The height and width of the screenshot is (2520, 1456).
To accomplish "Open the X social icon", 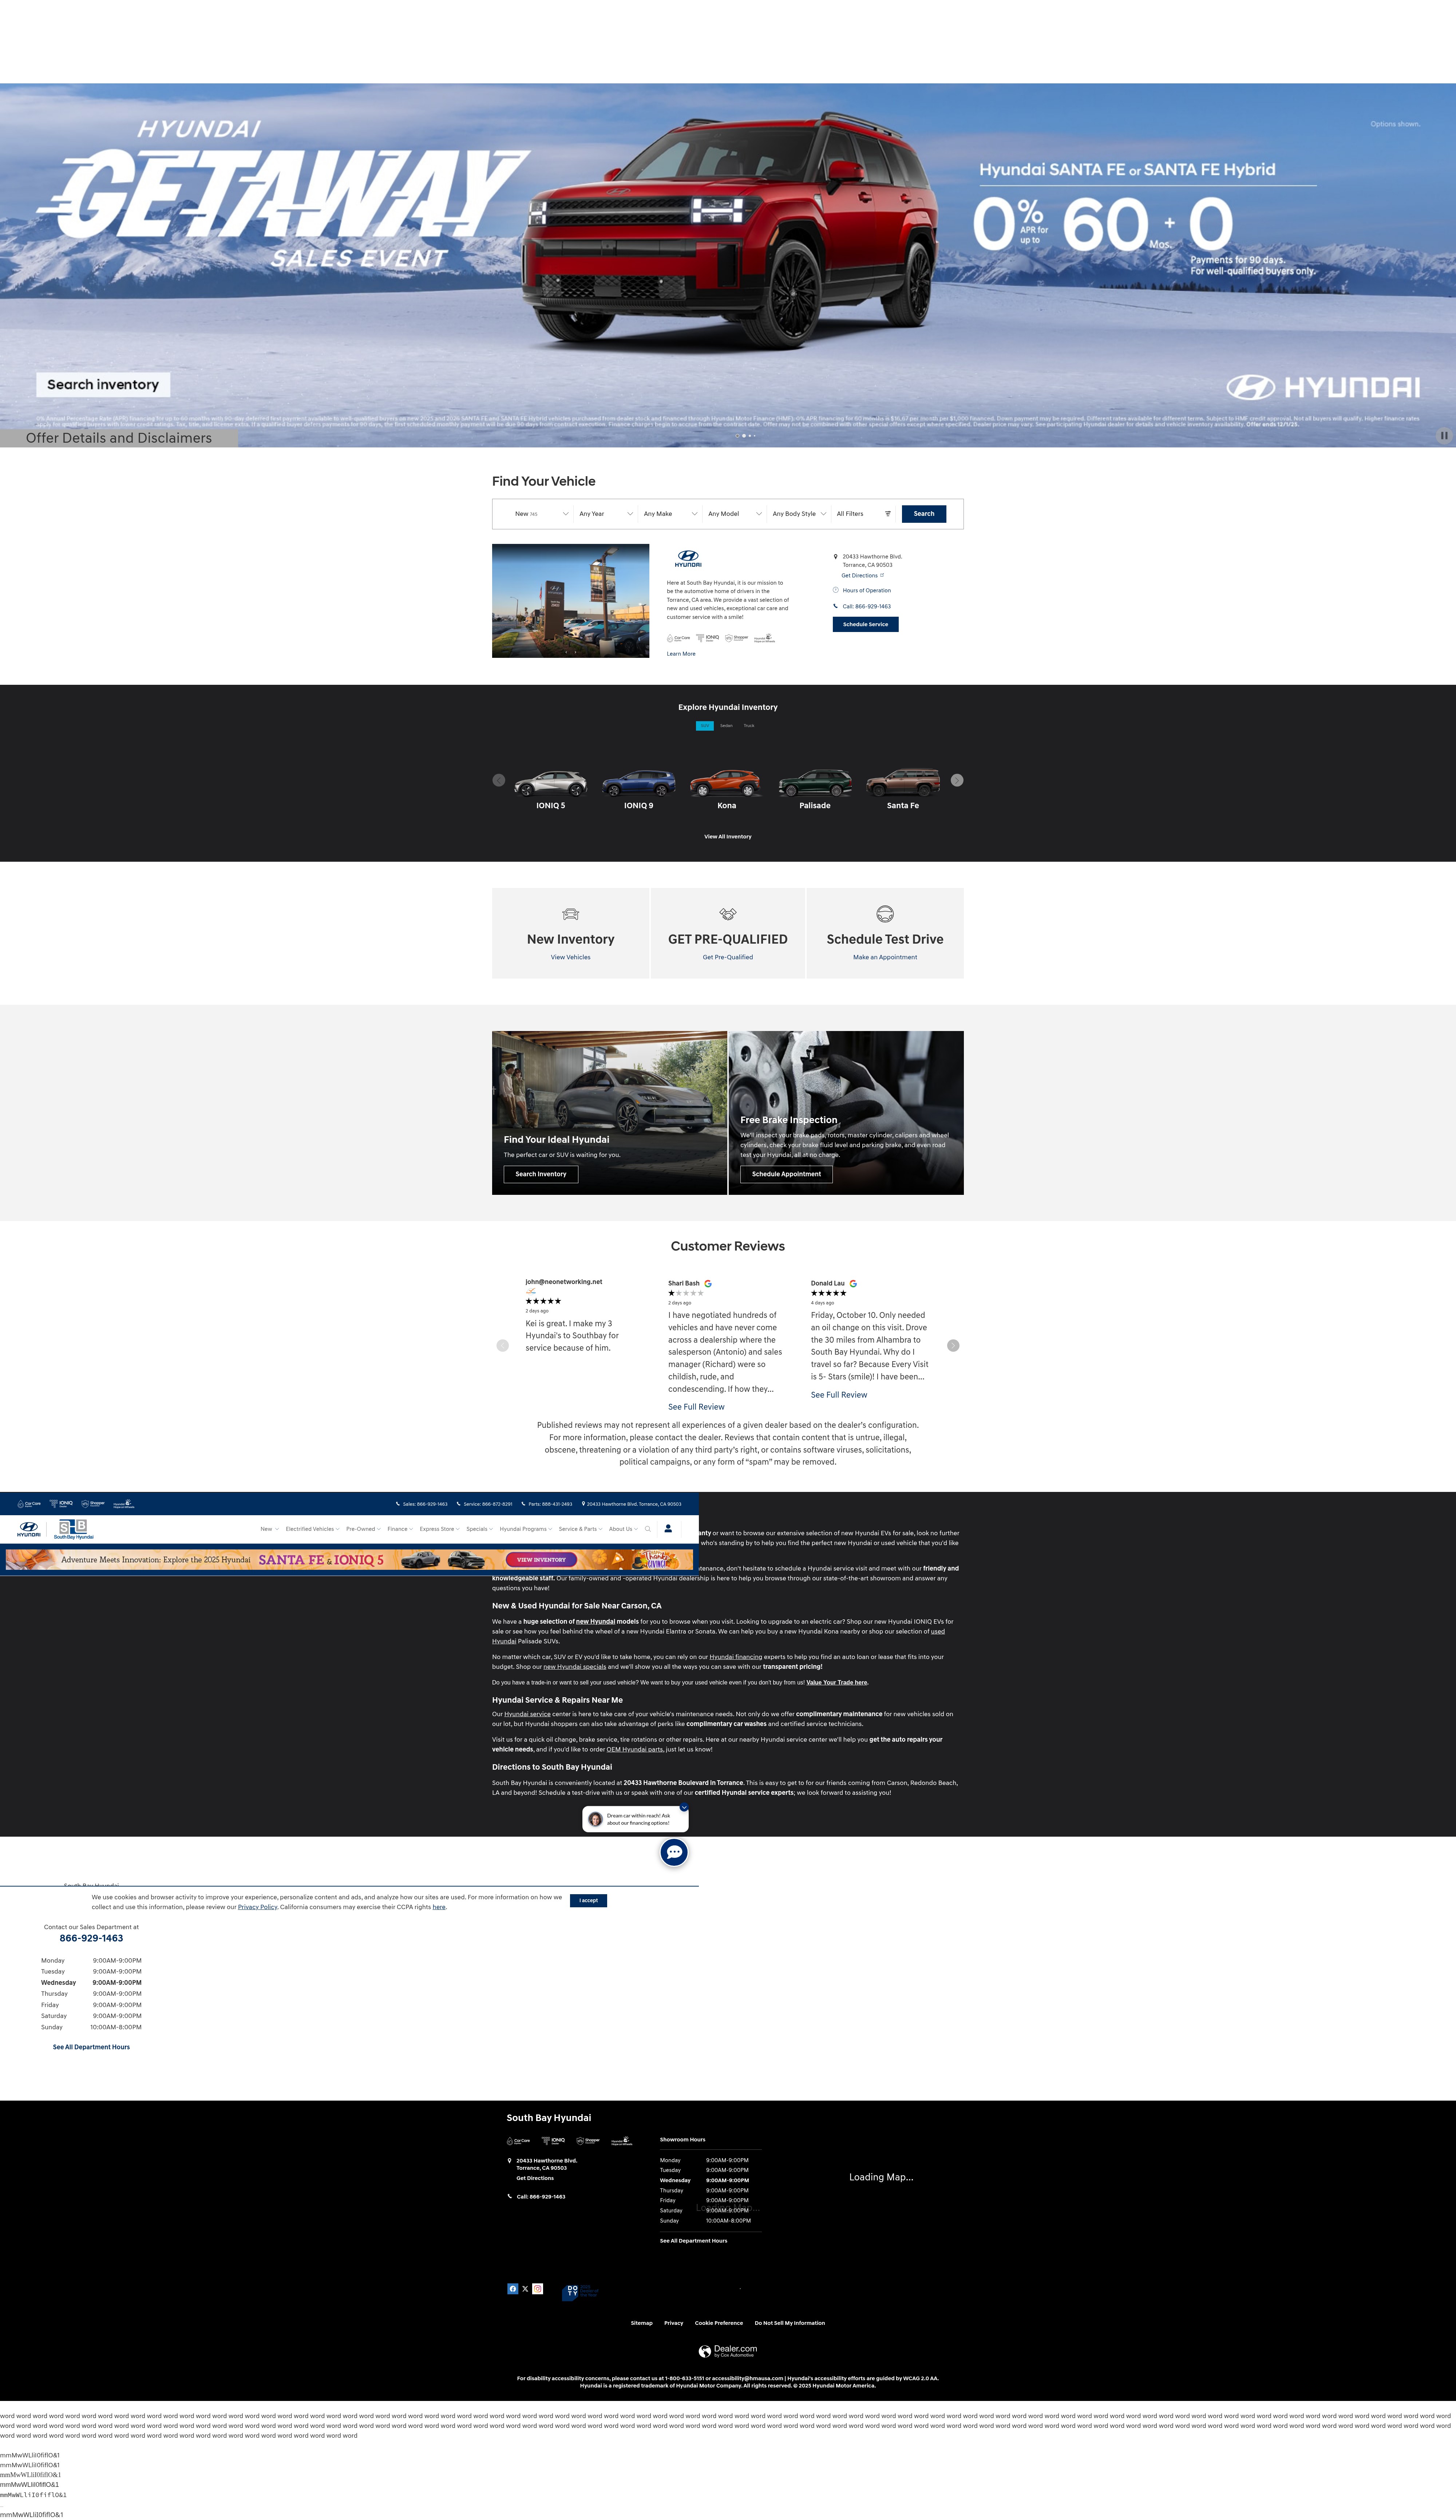I will (525, 2289).
